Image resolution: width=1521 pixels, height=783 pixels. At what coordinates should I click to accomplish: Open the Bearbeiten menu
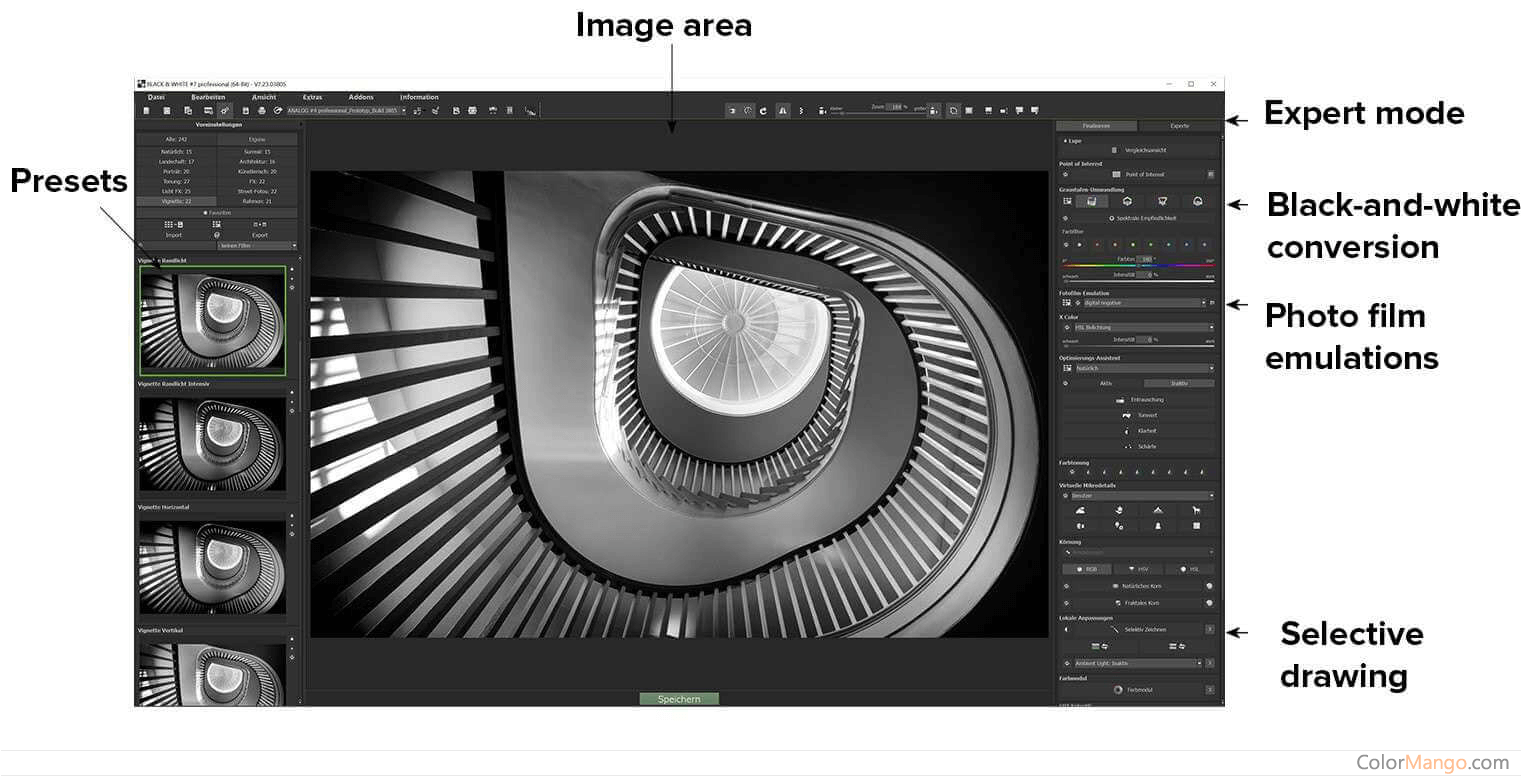tap(208, 97)
